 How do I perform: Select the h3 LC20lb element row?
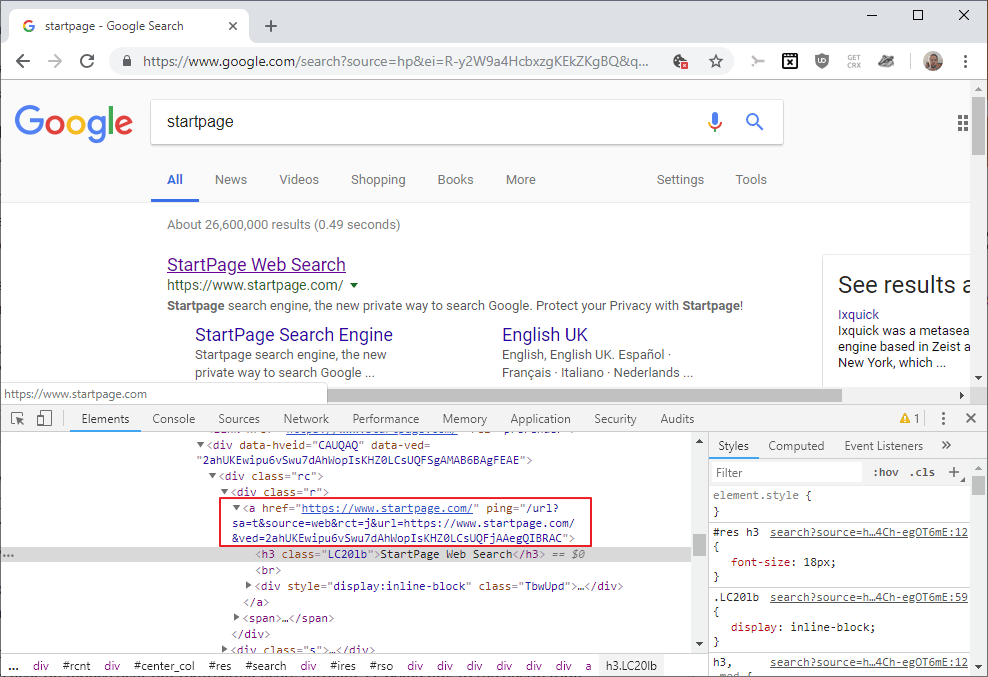345,555
